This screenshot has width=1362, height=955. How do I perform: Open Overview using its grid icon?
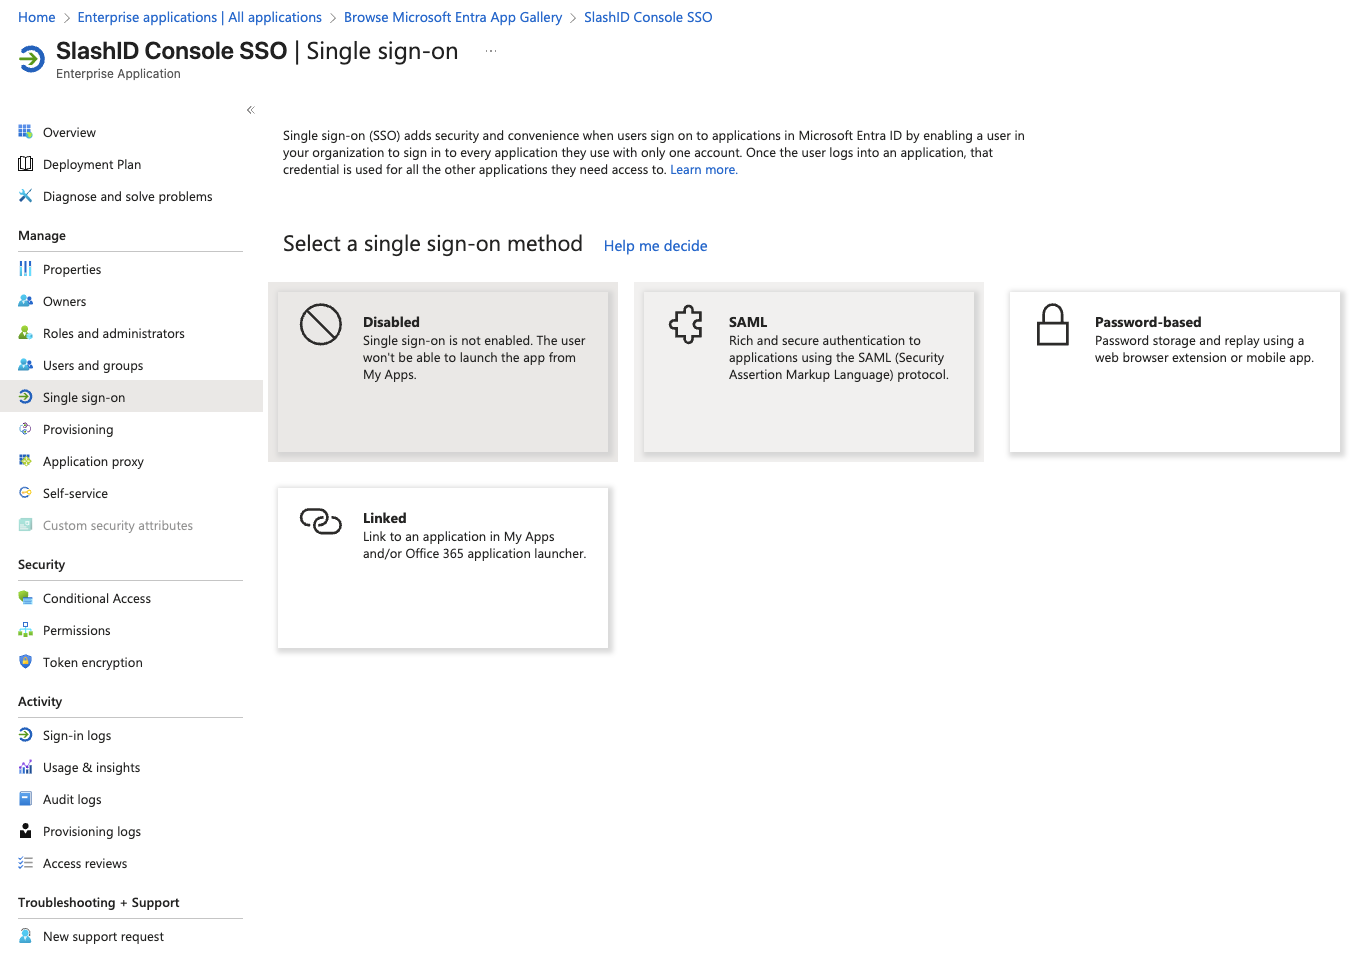click(25, 131)
